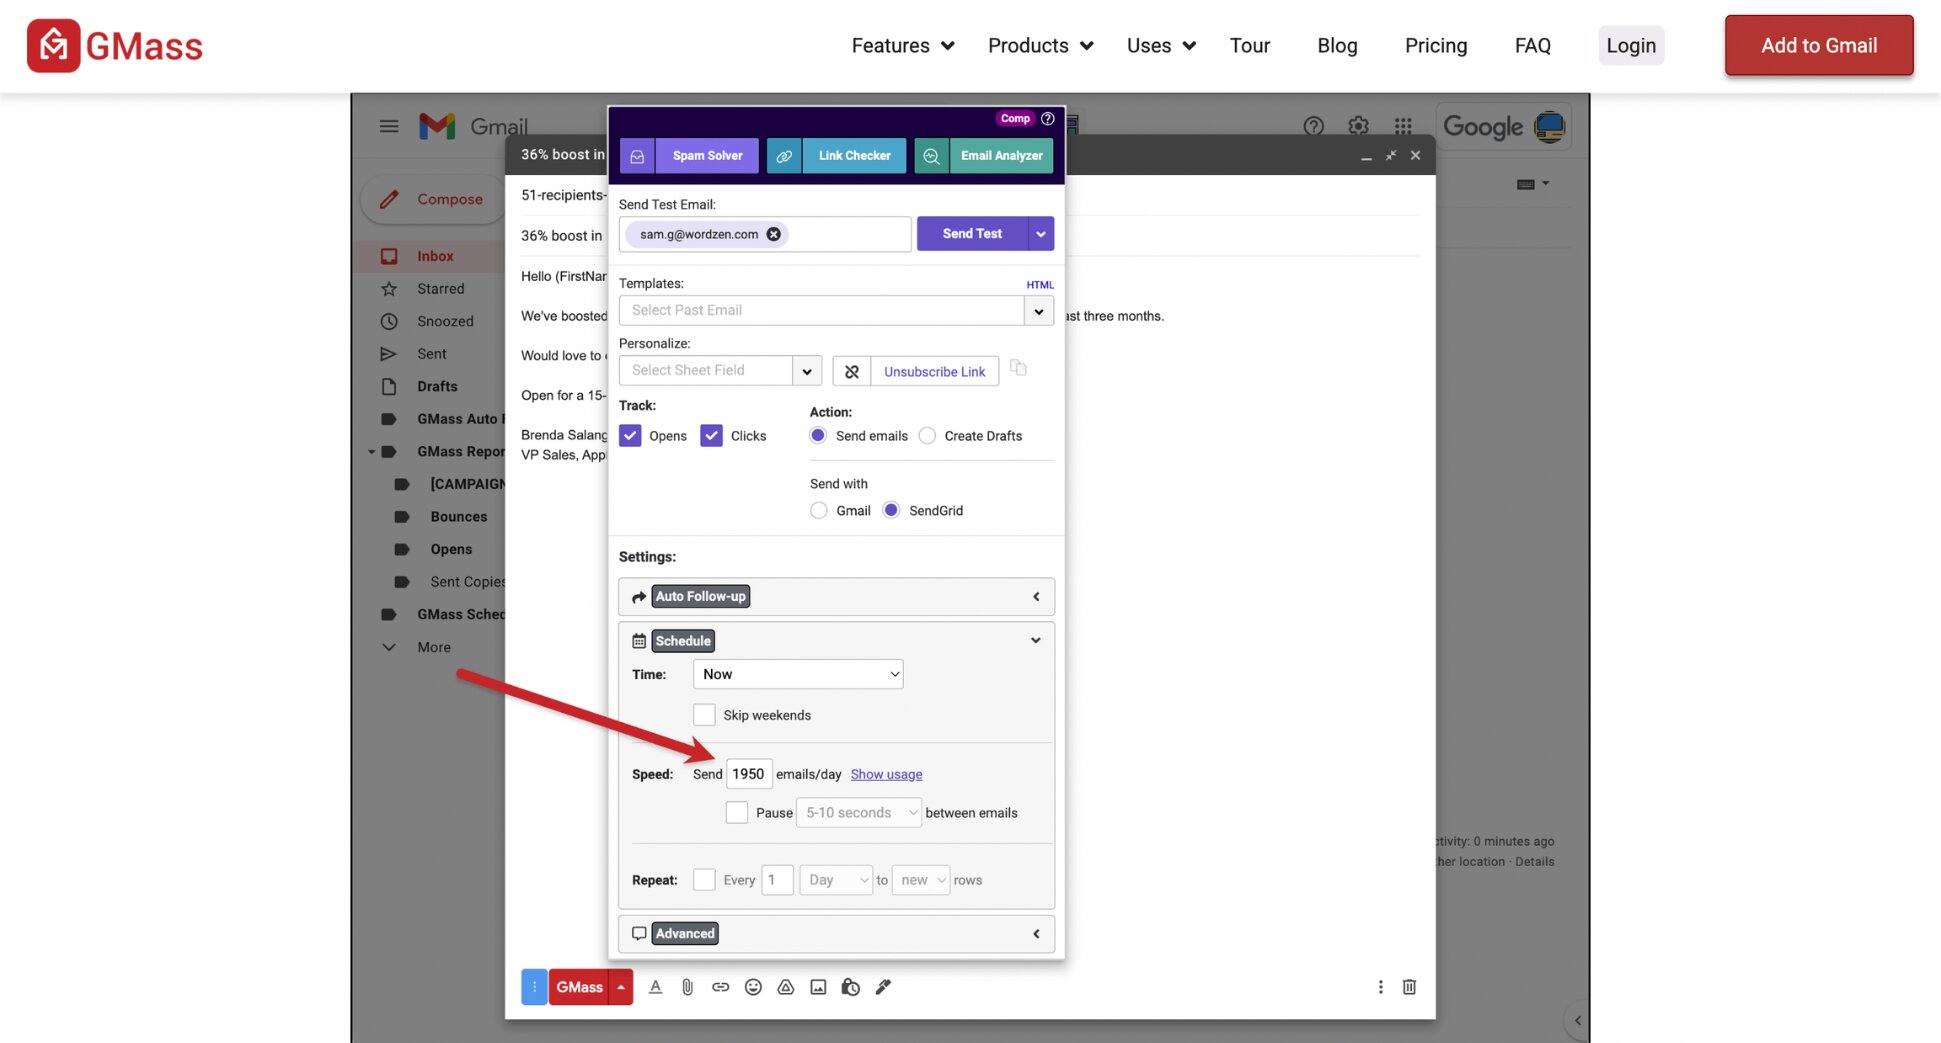Click the GMass logo in the header
Screen dimensions: 1941x1043
tap(115, 46)
